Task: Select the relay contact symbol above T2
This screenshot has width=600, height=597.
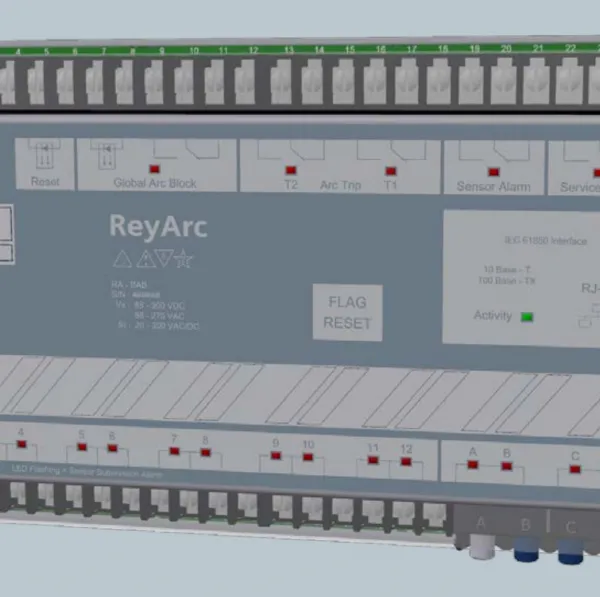Action: pos(292,149)
